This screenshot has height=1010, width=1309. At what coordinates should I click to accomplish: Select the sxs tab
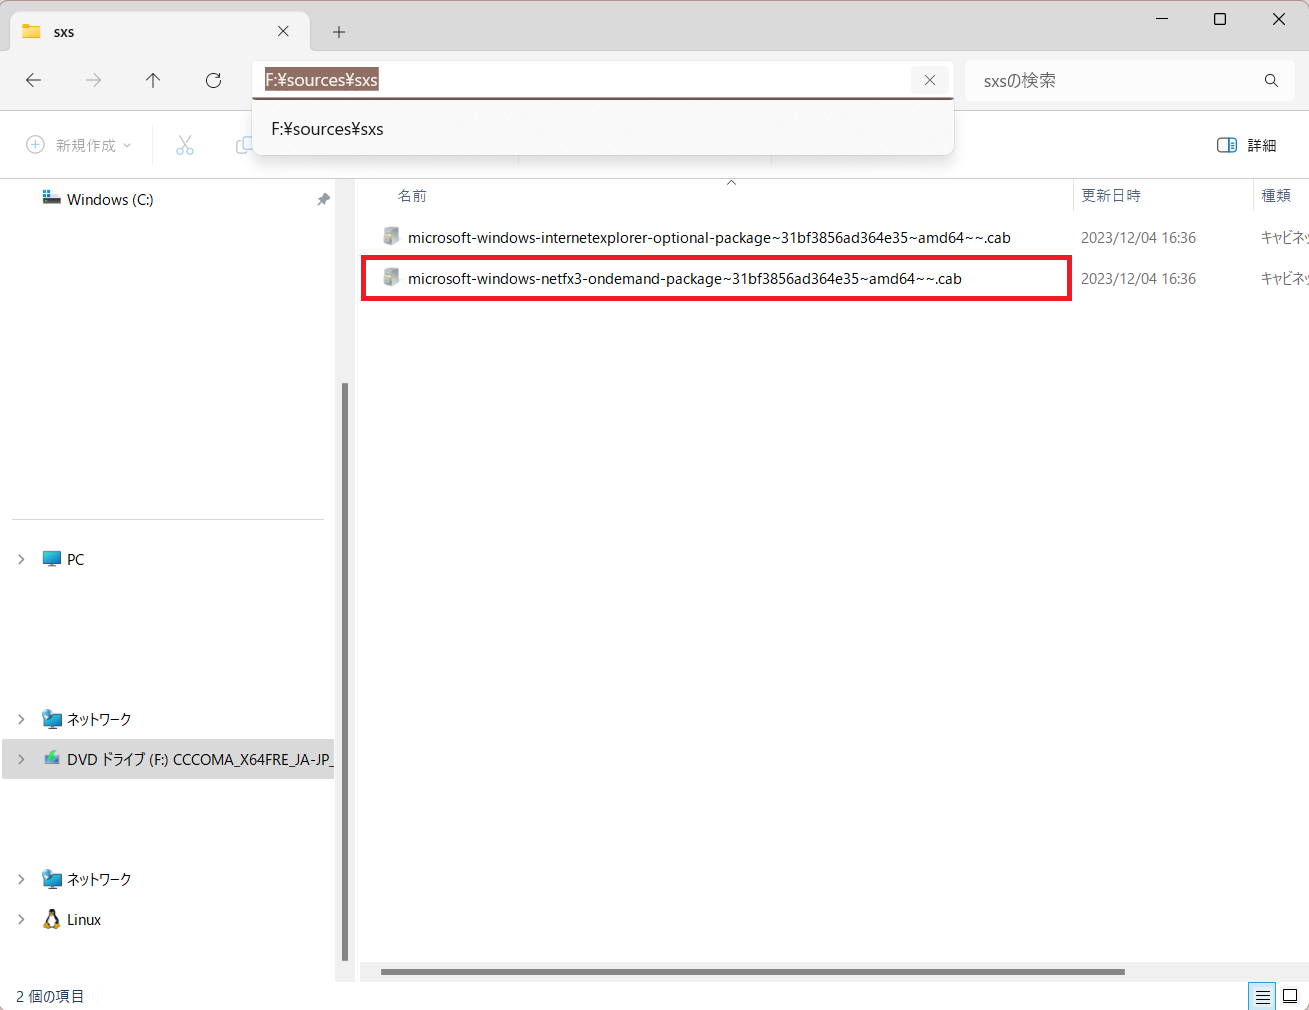pos(160,32)
